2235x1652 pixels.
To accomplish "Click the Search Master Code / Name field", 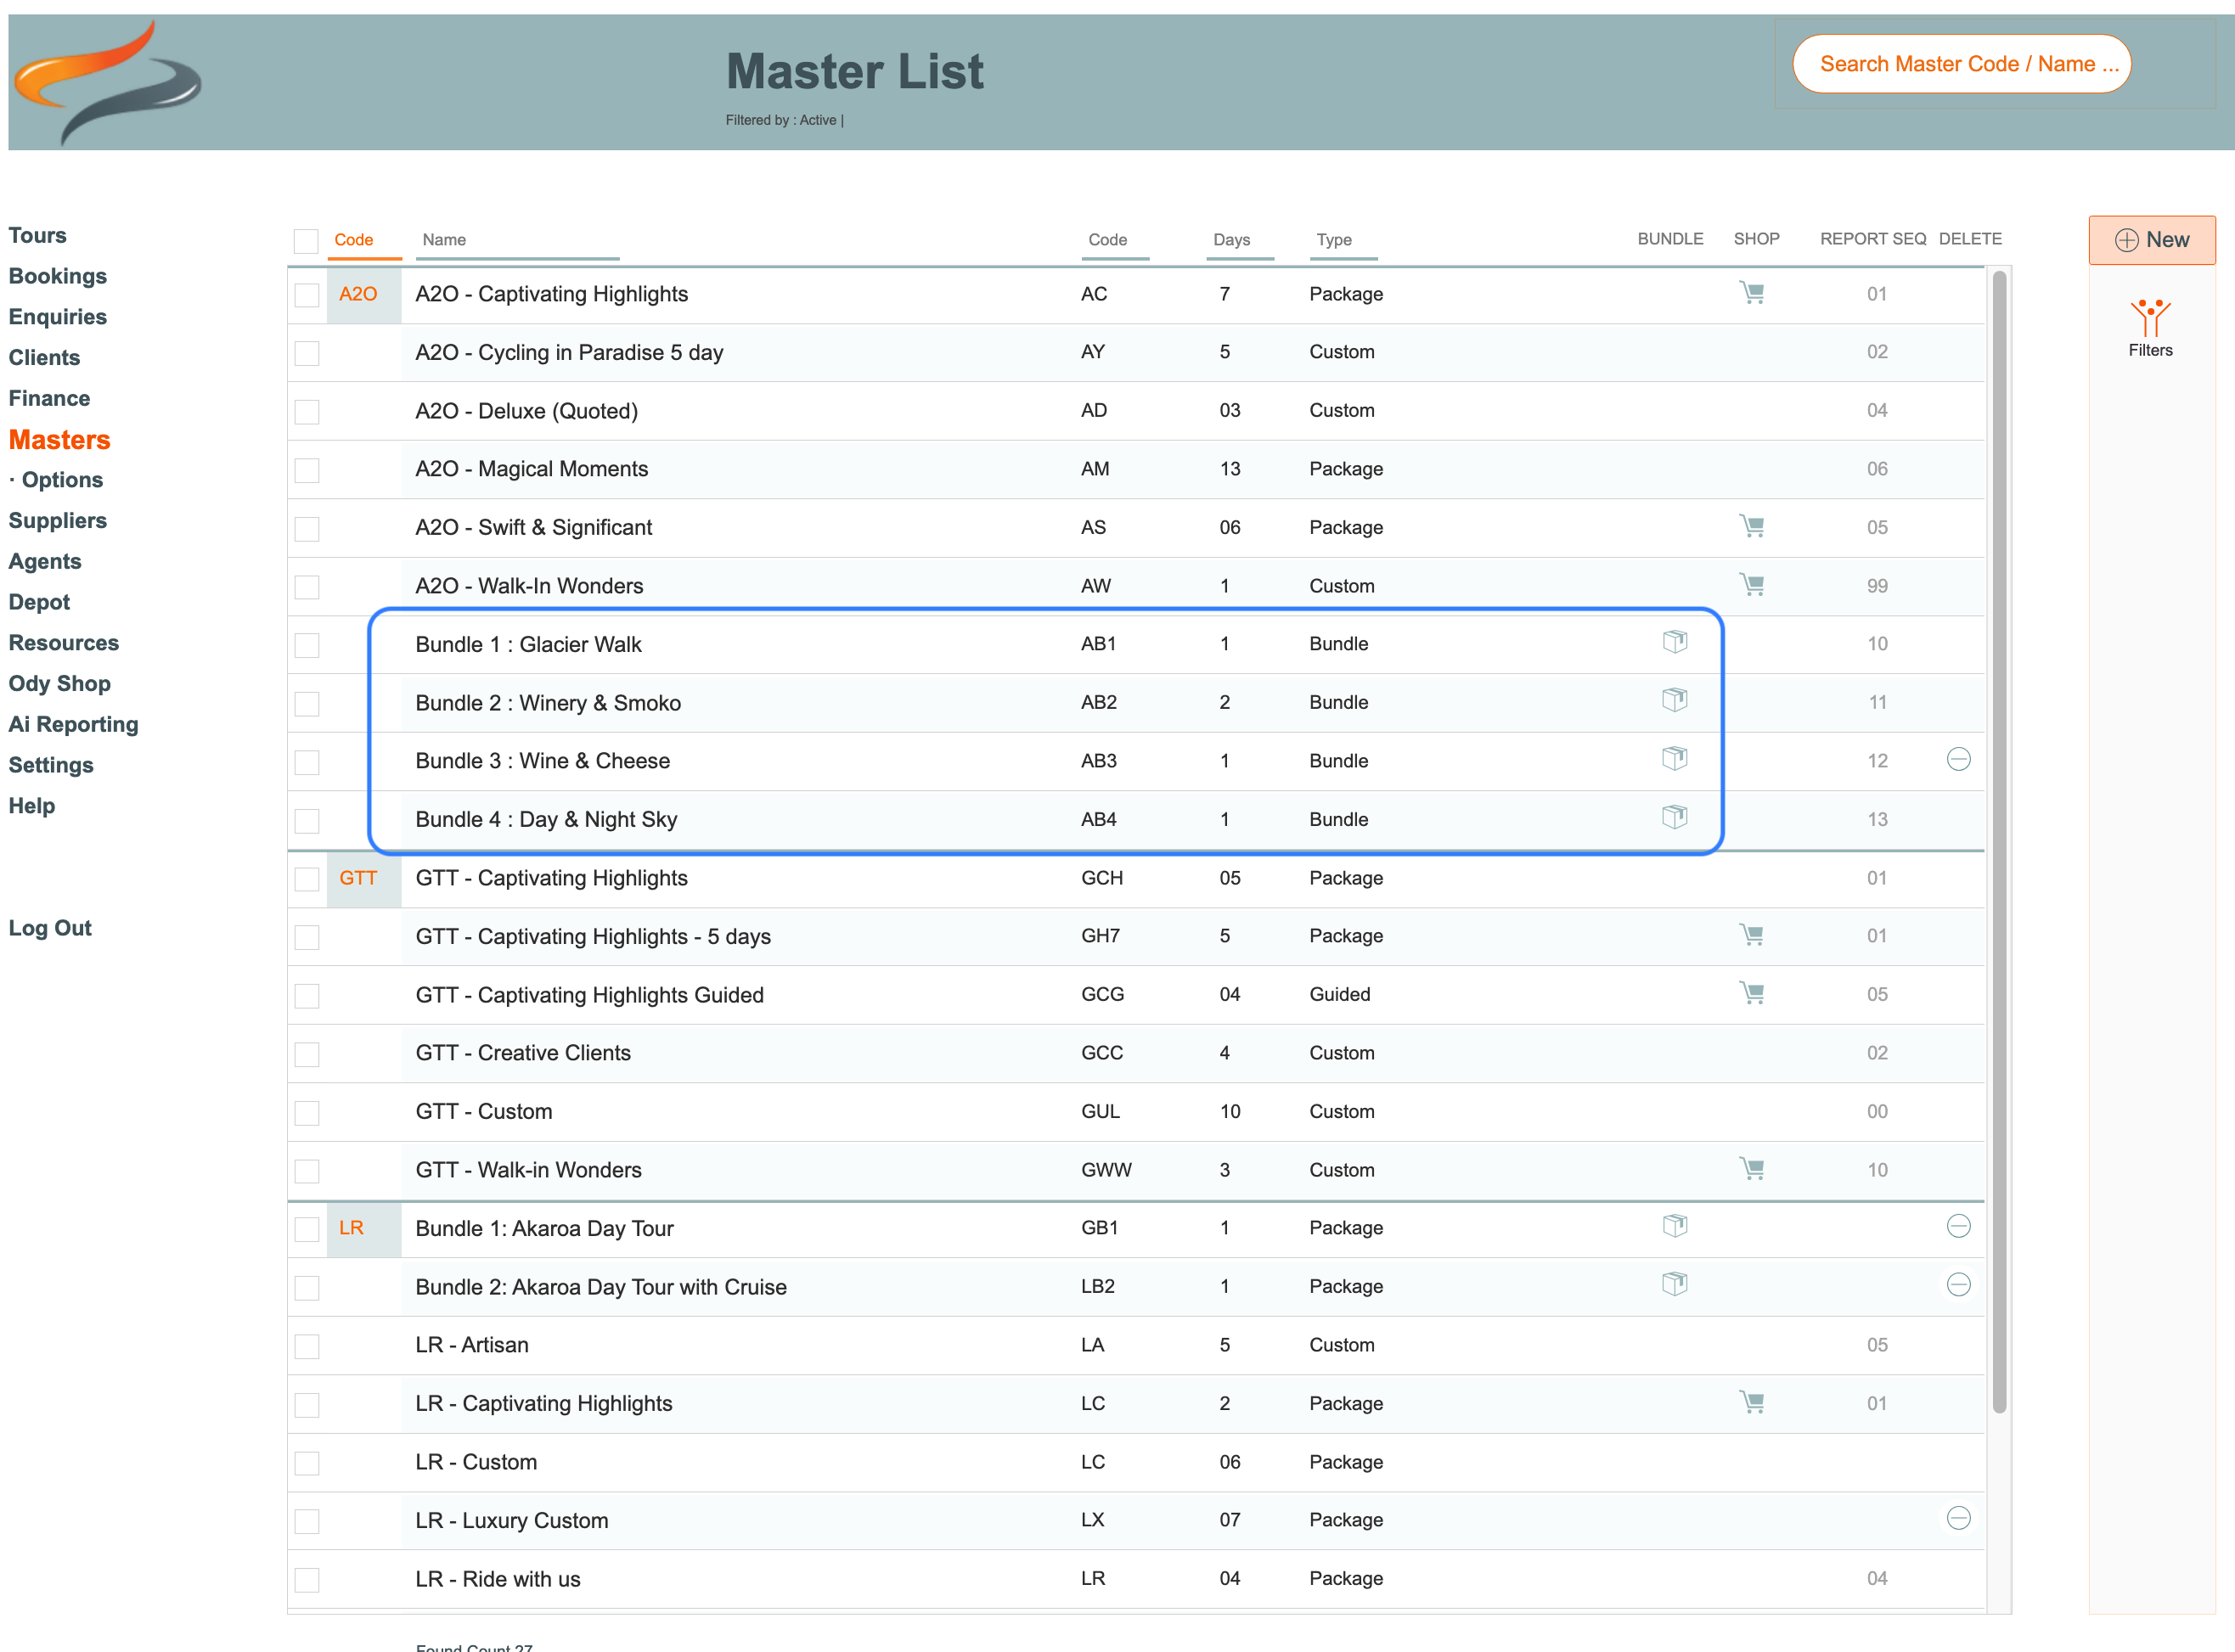I will 1961,64.
